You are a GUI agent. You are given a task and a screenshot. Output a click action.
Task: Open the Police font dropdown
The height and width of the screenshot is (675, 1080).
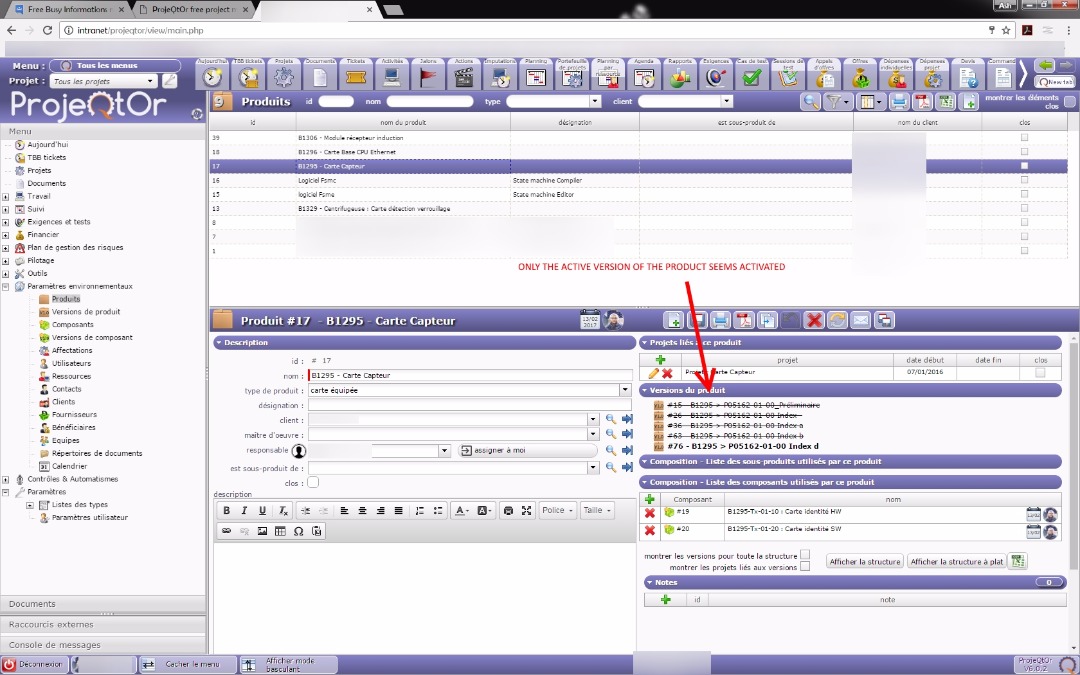tap(557, 510)
